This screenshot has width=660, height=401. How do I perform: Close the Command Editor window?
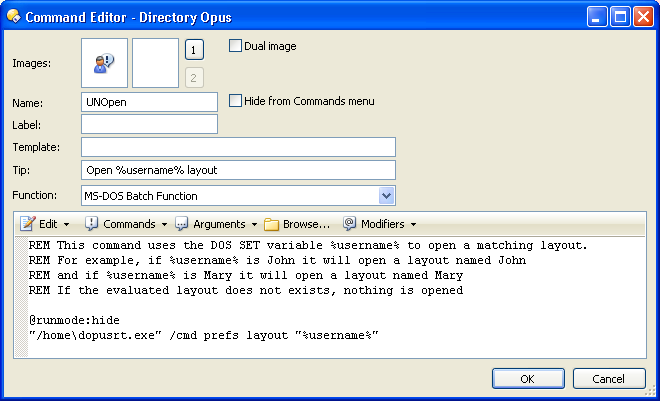click(643, 17)
